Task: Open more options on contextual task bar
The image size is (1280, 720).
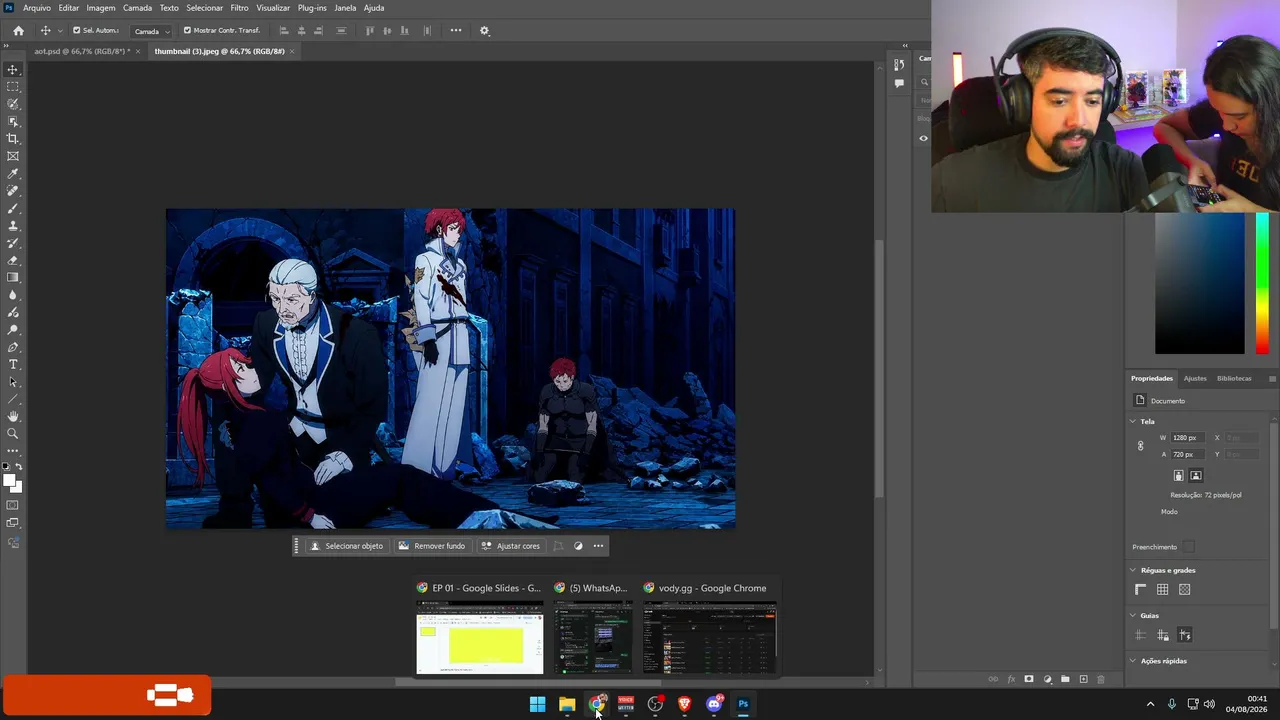Action: point(598,546)
